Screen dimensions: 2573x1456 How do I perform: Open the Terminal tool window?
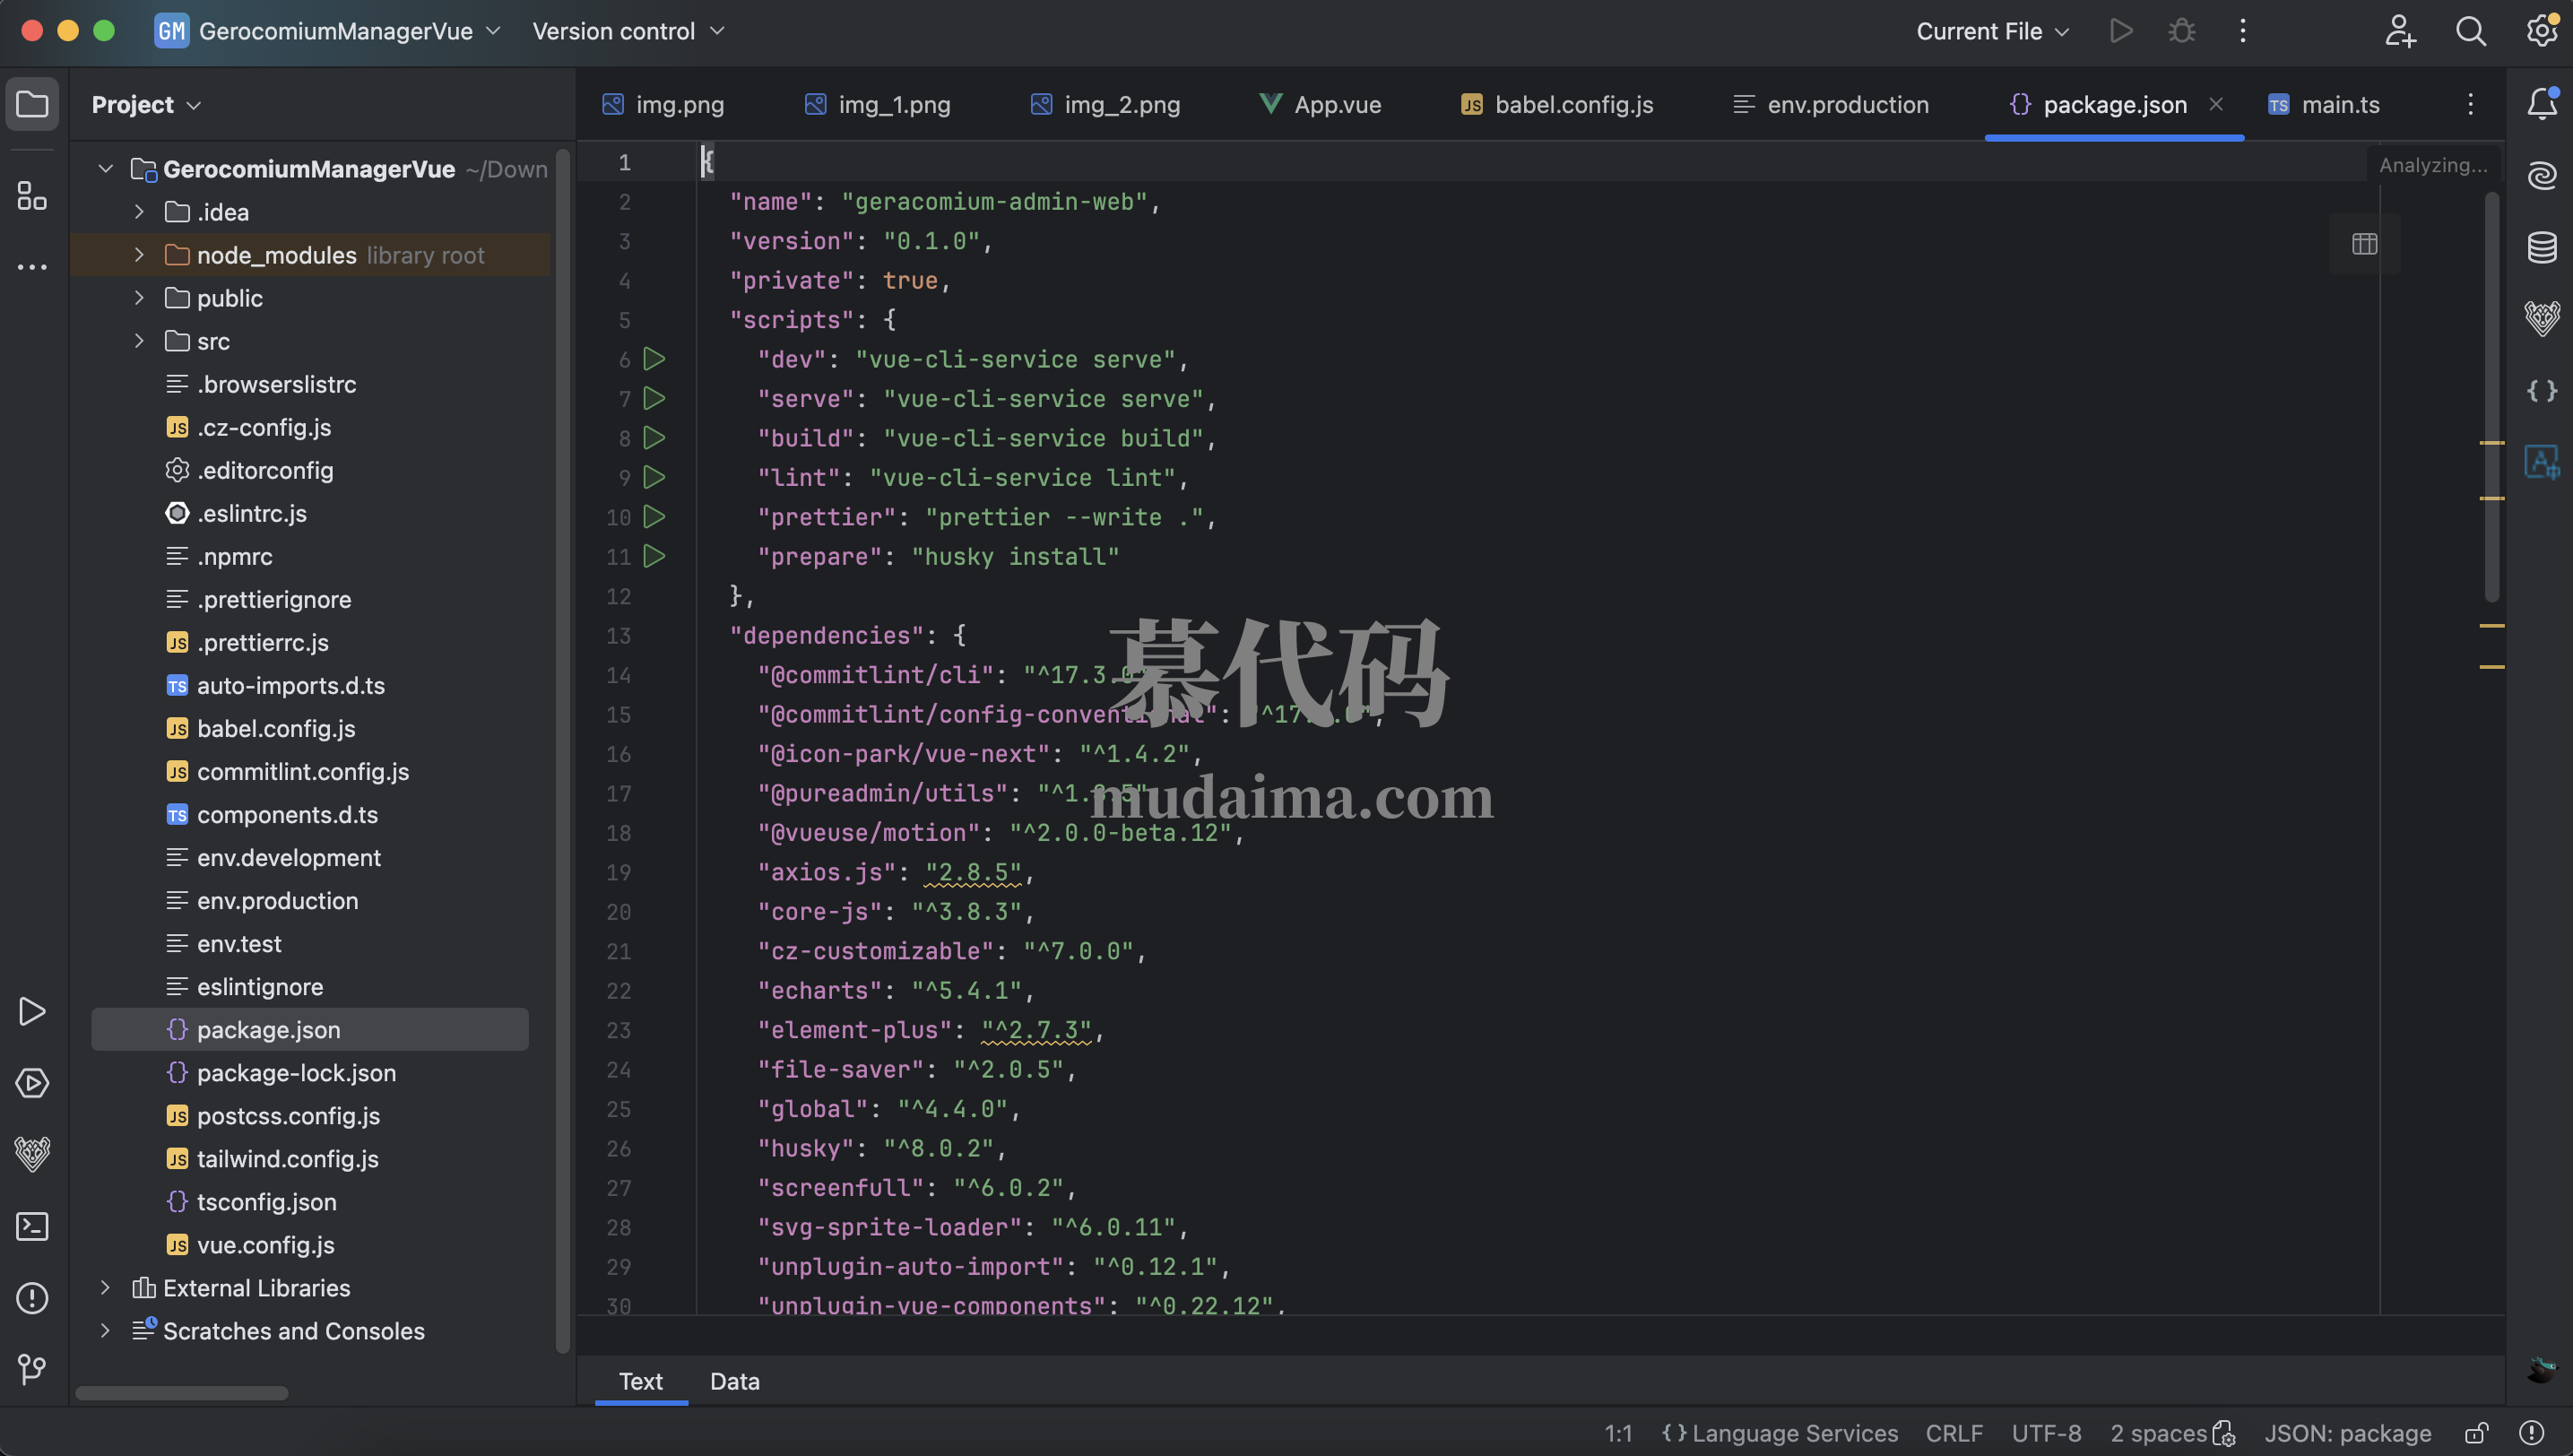pos(32,1226)
